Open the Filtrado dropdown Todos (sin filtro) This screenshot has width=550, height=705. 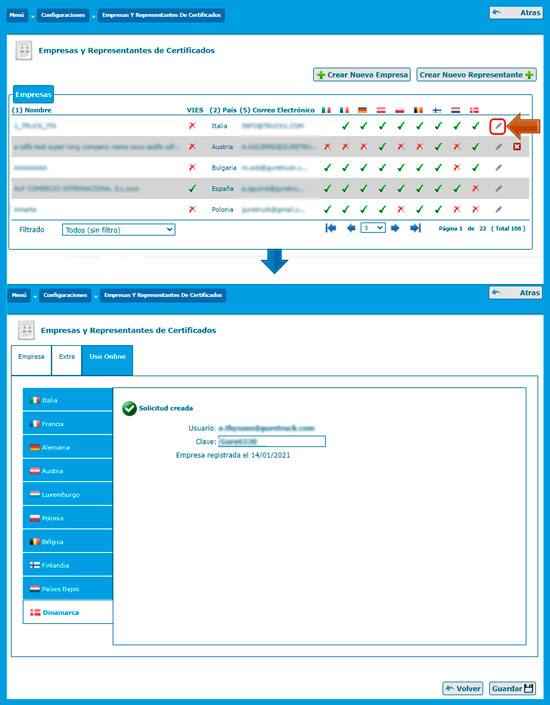[x=118, y=230]
